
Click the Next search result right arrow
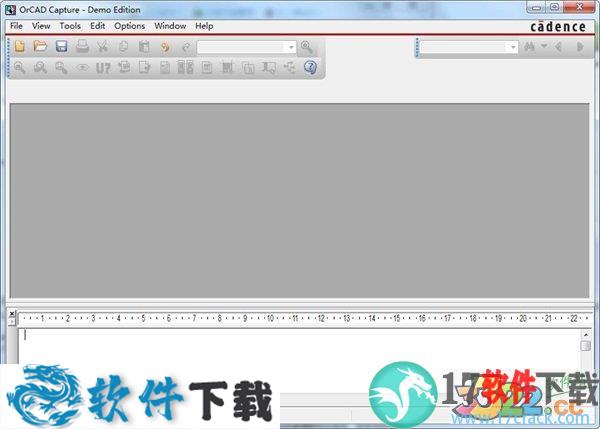pos(580,47)
